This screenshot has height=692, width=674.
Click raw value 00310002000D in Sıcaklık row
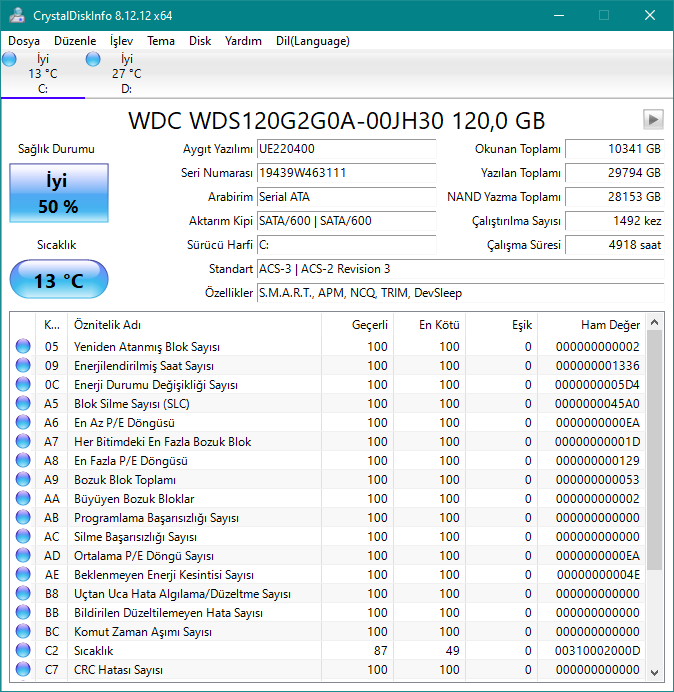[597, 651]
